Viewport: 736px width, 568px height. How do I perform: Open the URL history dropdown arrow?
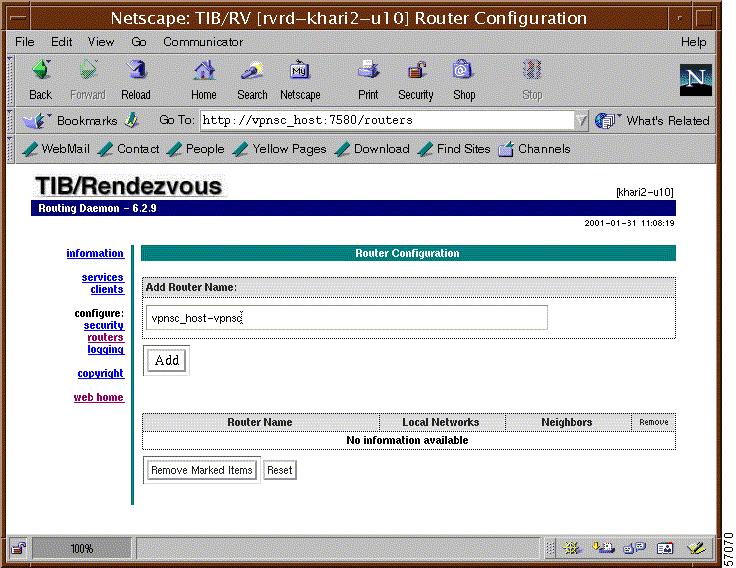[581, 121]
